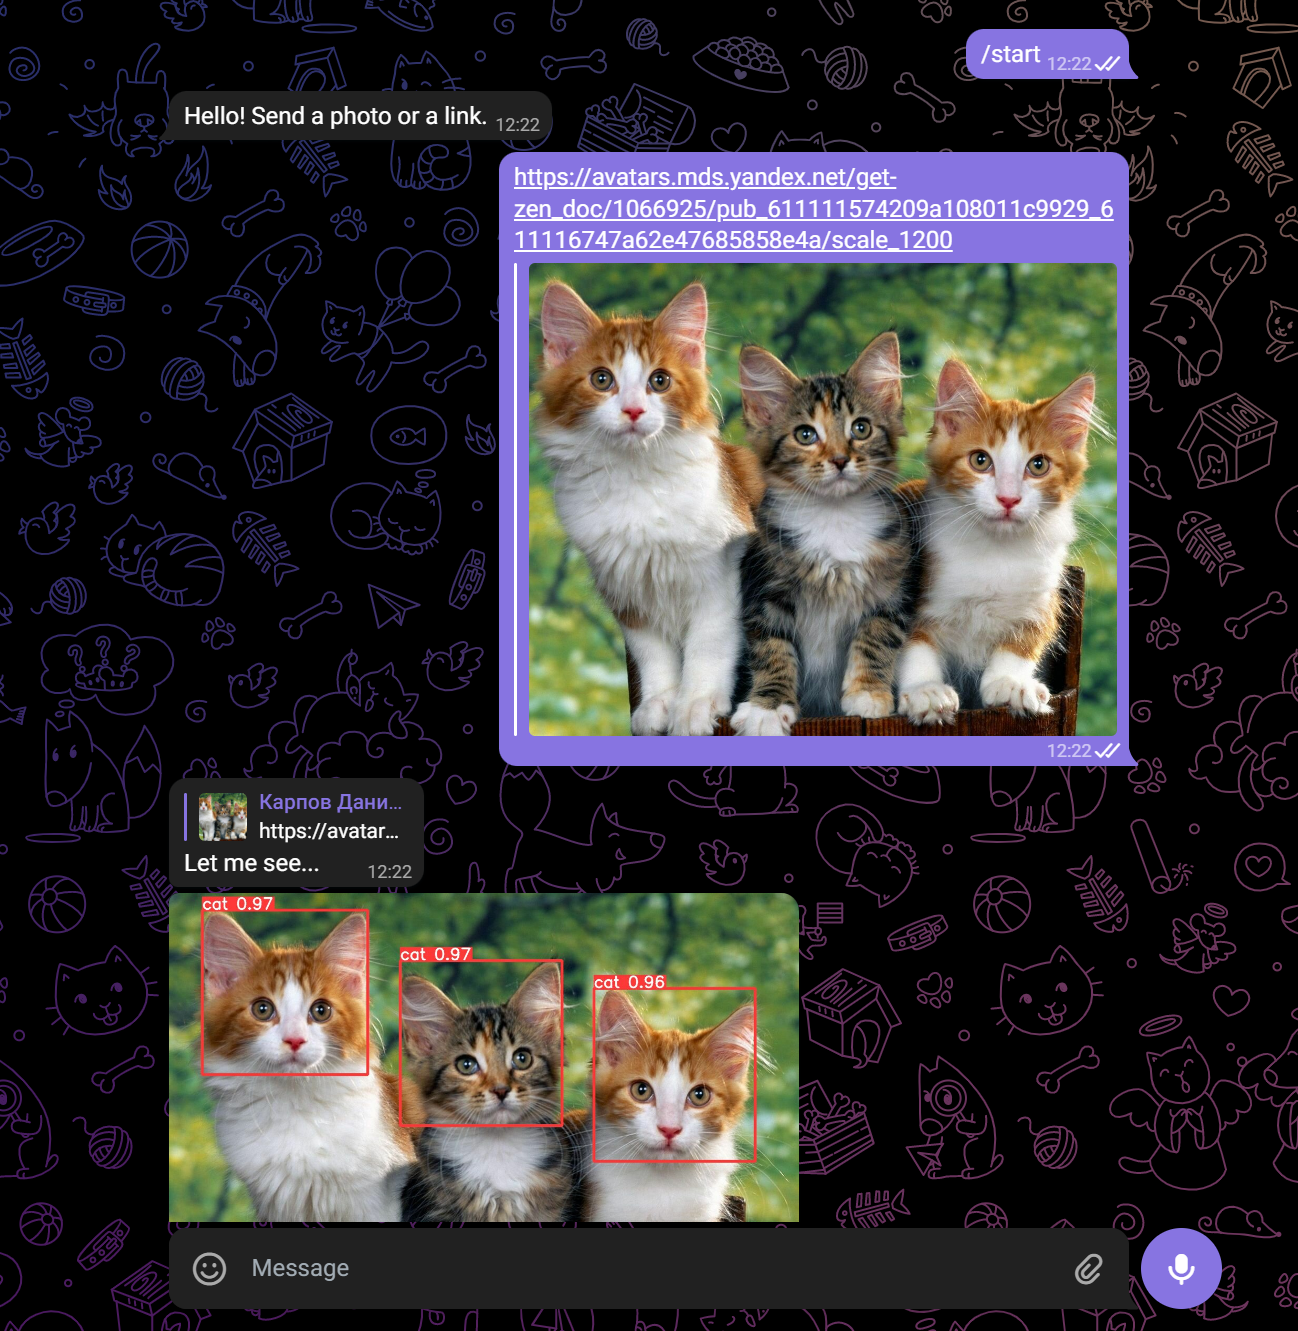1298x1331 pixels.
Task: Click the replied-to message thumbnail of kittens
Action: 223,817
